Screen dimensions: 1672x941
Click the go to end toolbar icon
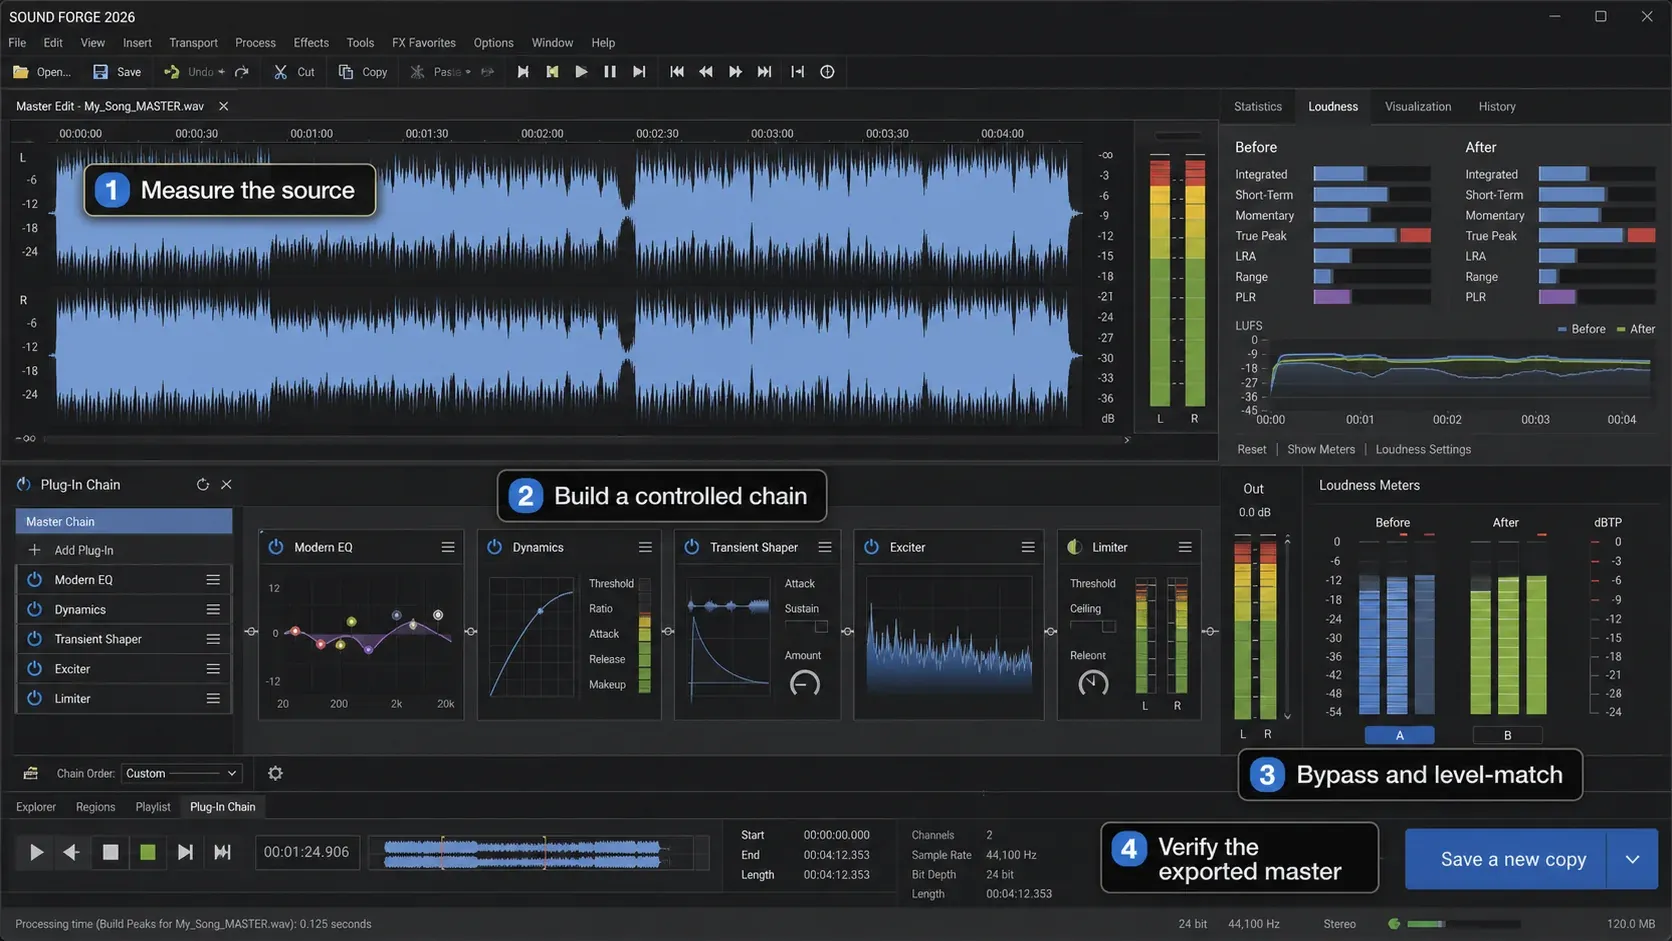[x=764, y=72]
